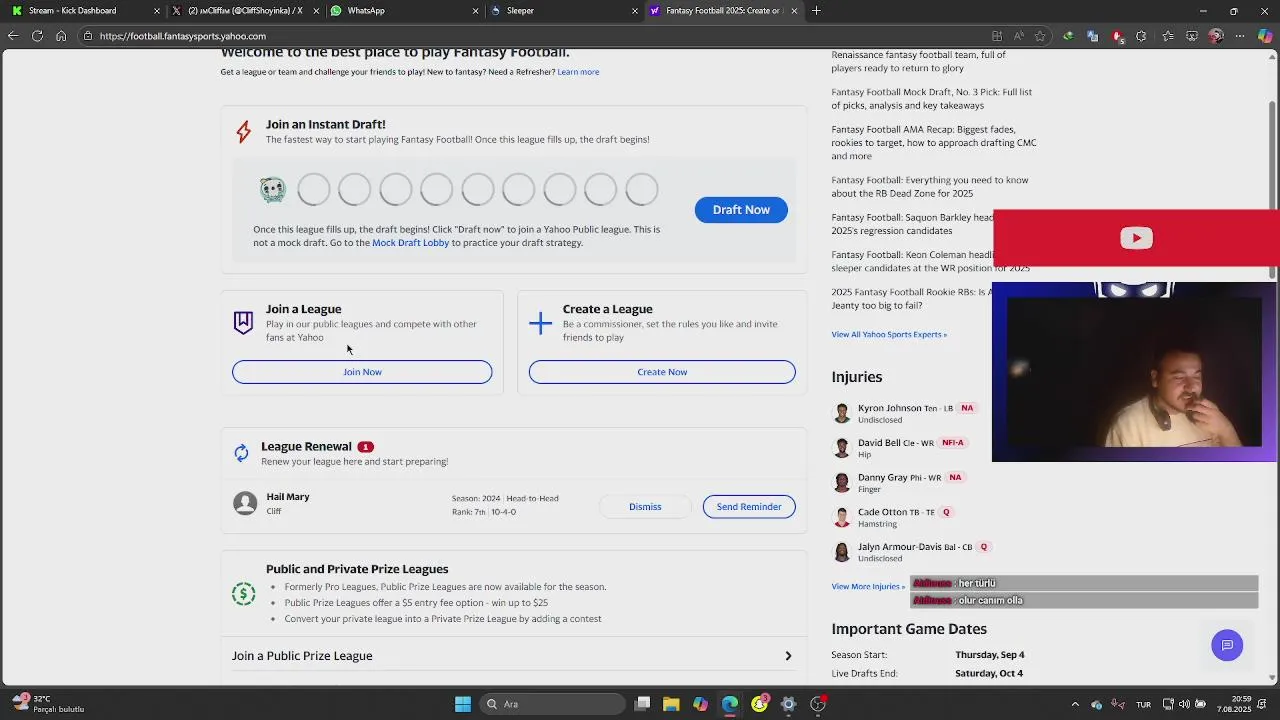Open a new browser tab

pyautogui.click(x=816, y=11)
